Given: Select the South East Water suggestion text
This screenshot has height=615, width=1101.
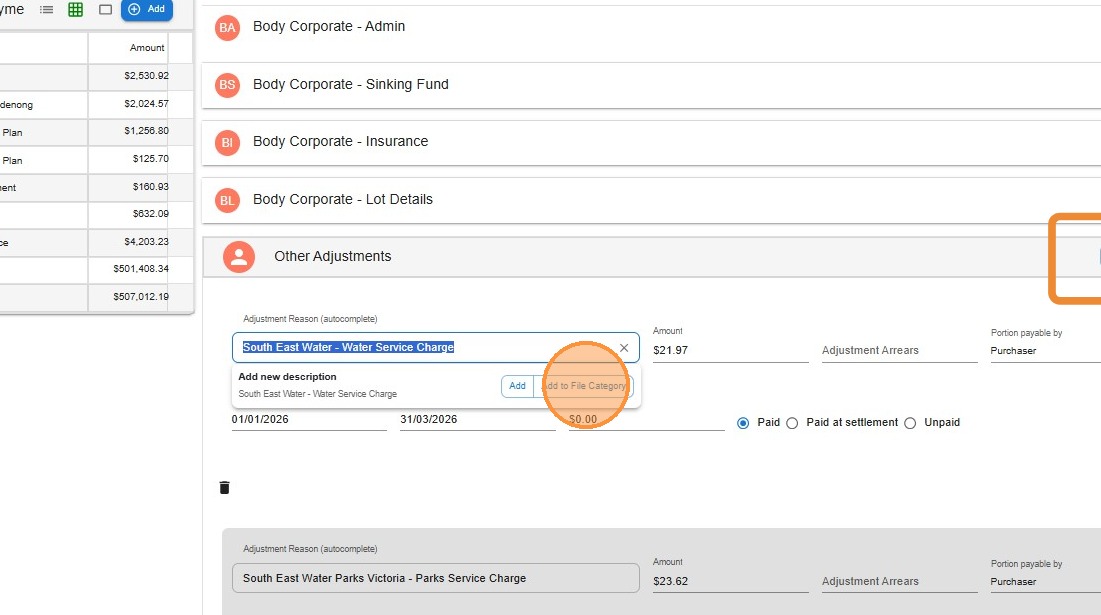Looking at the screenshot, I should click(x=317, y=394).
